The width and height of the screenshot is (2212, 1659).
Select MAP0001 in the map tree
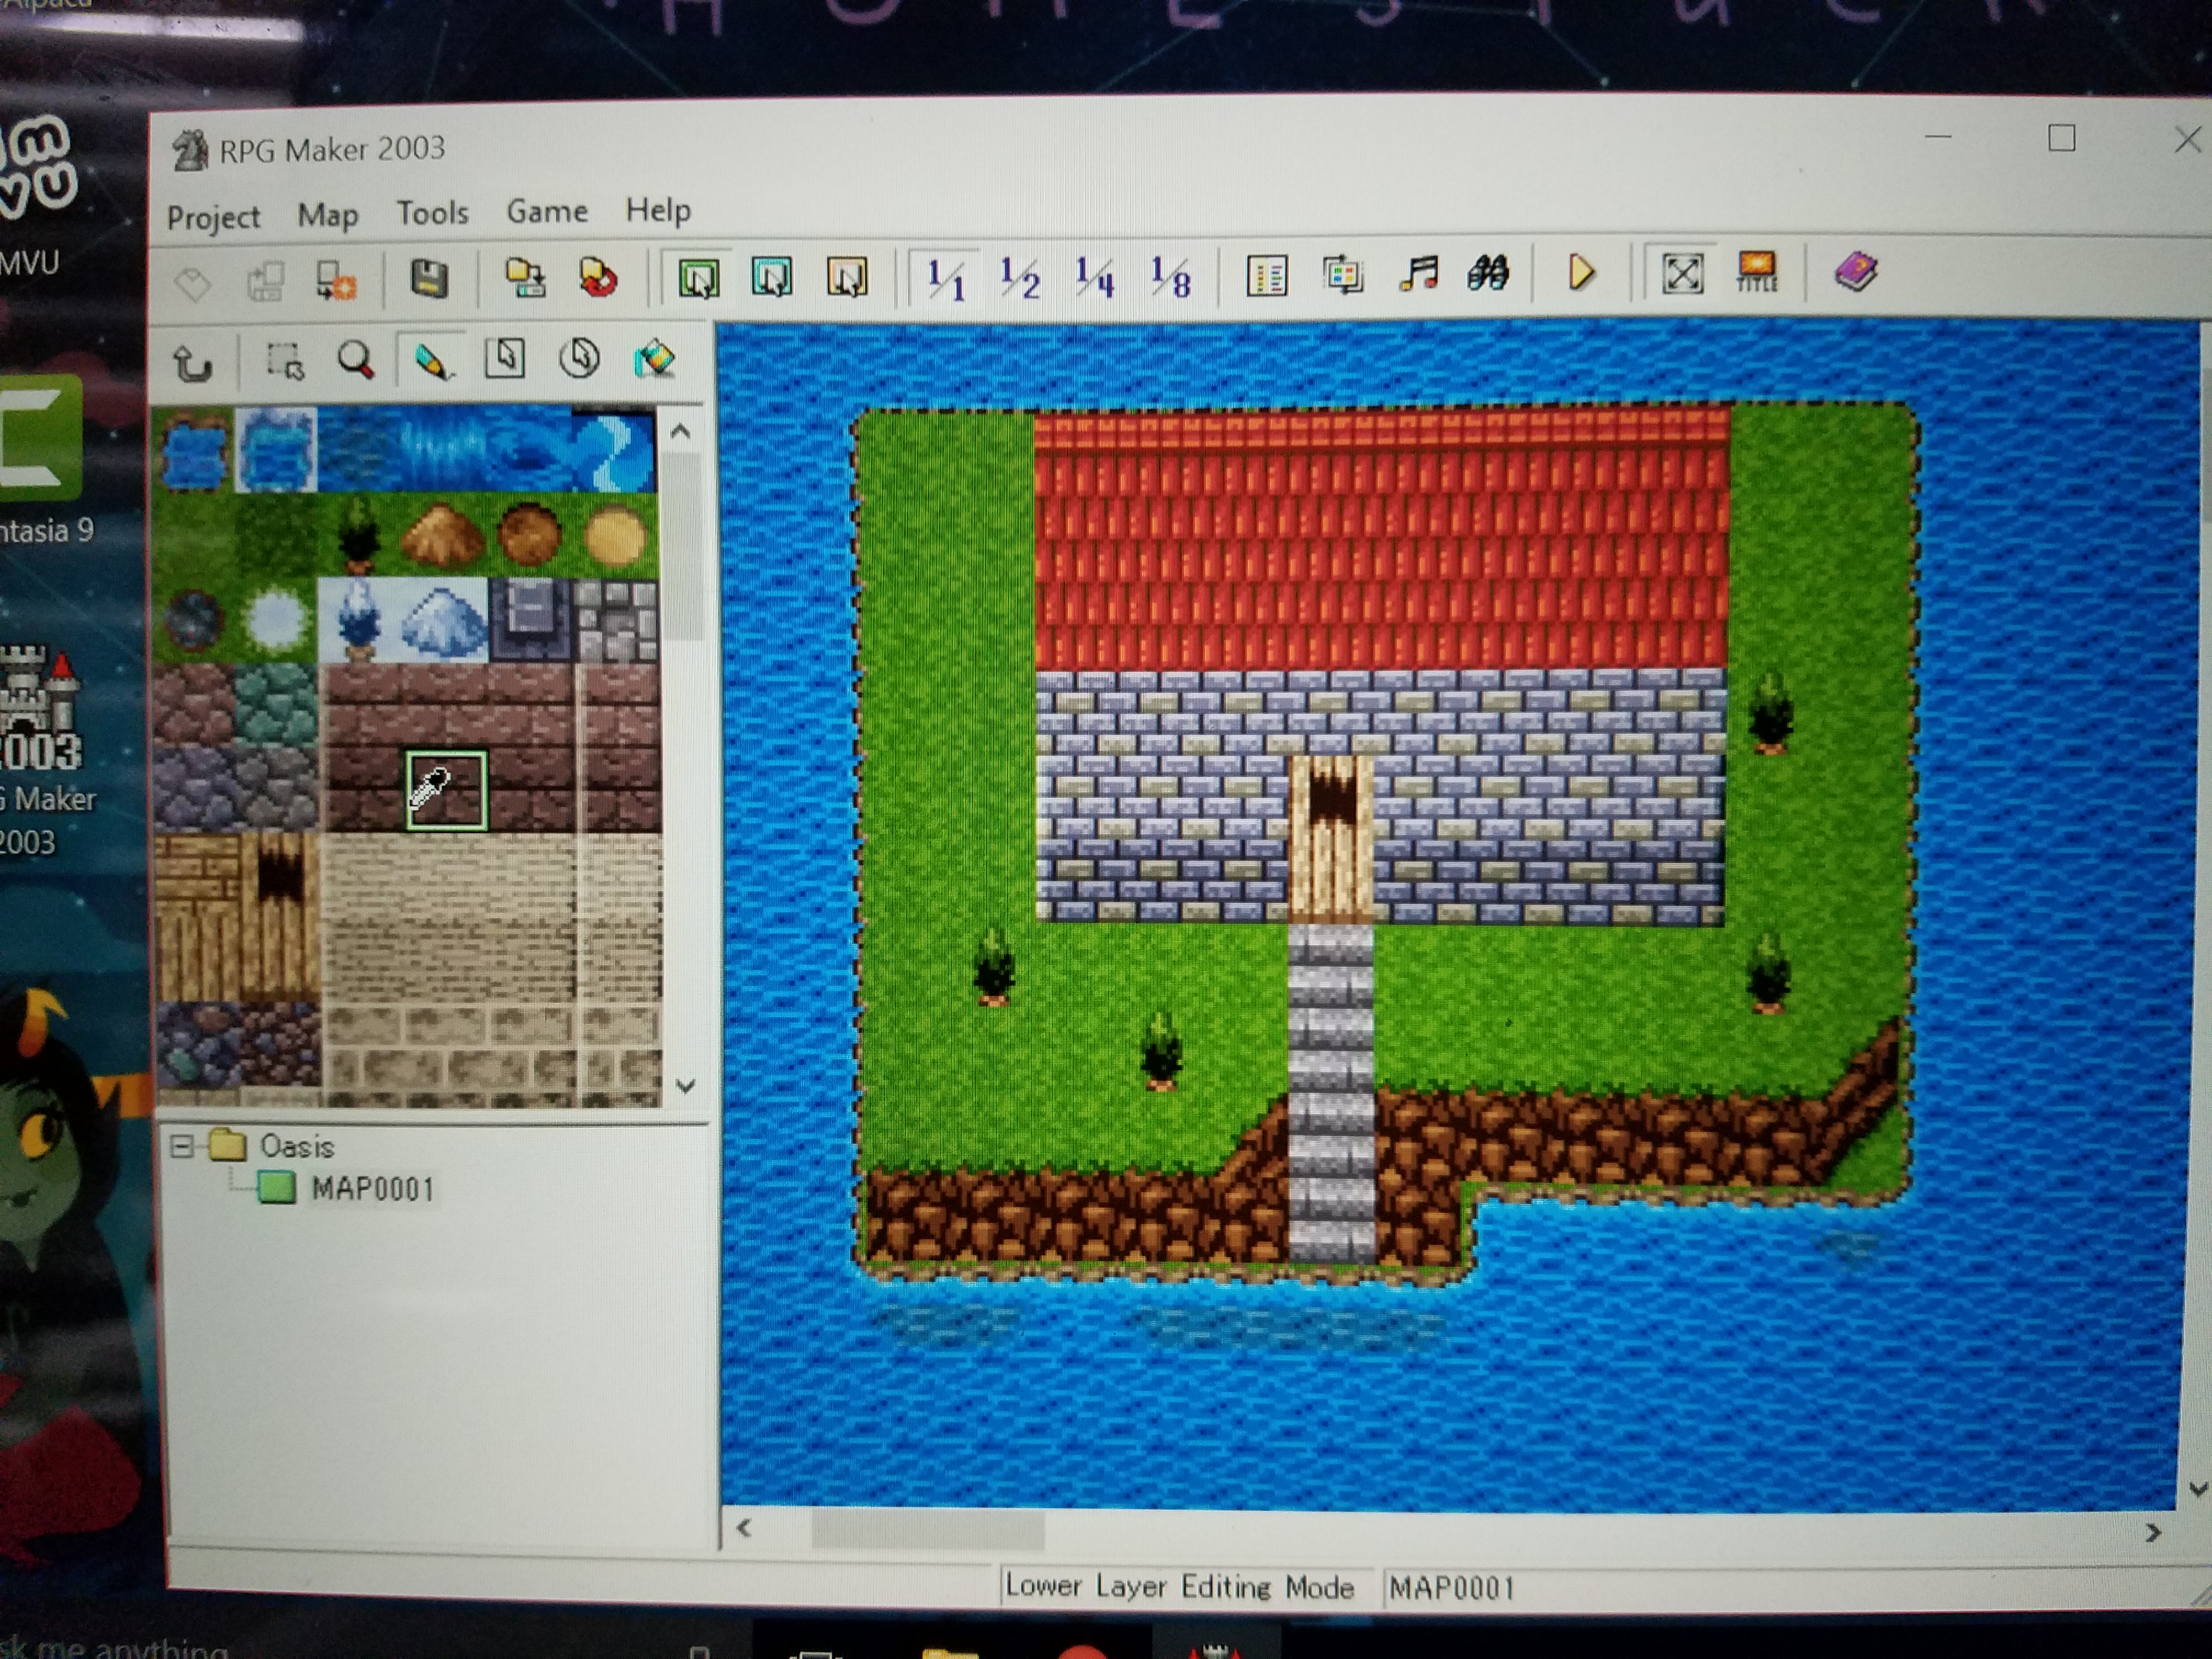click(x=372, y=1189)
